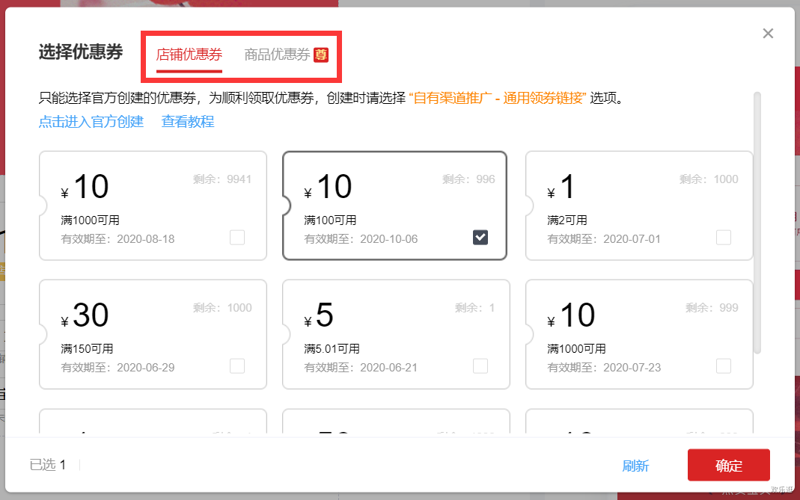Check the ¥5 coupon expiring 2020-06-21
The width and height of the screenshot is (800, 500).
tap(480, 366)
